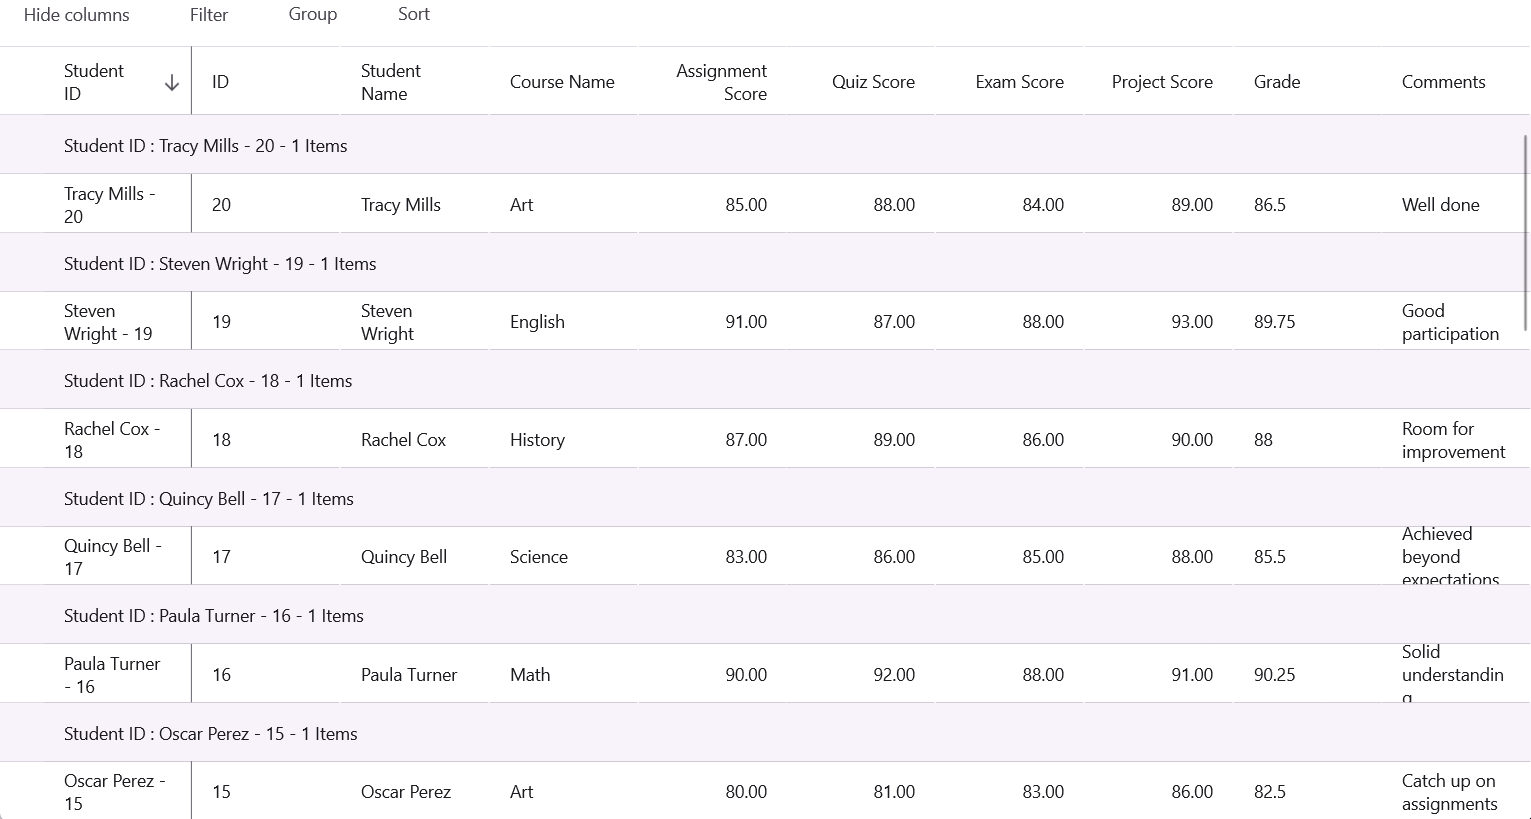Viewport: 1531px width, 819px height.
Task: Sort by the Course Name column header
Action: 562,82
